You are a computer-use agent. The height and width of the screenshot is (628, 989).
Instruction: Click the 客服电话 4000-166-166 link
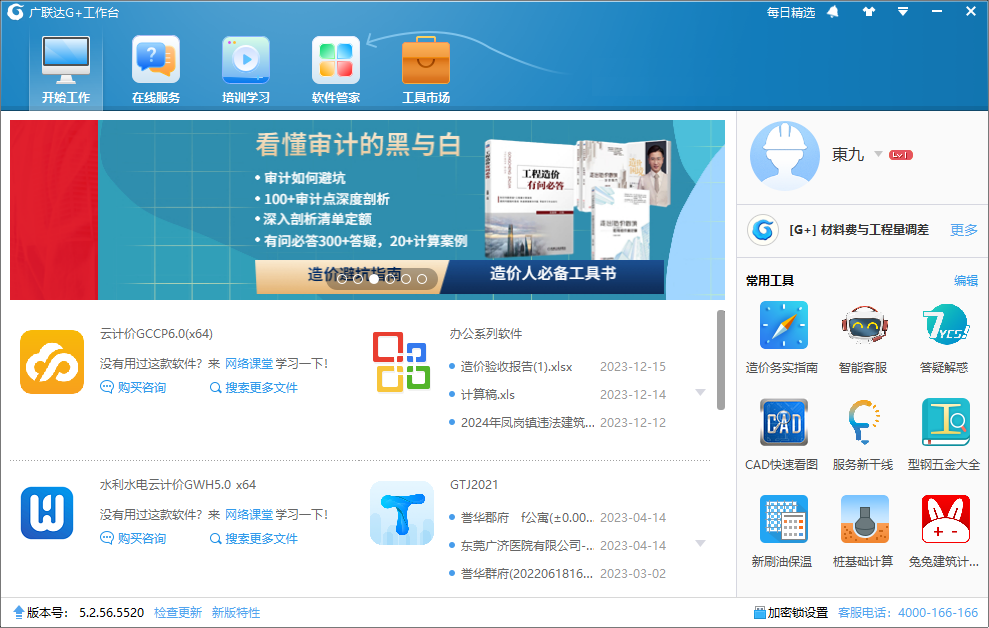(908, 613)
